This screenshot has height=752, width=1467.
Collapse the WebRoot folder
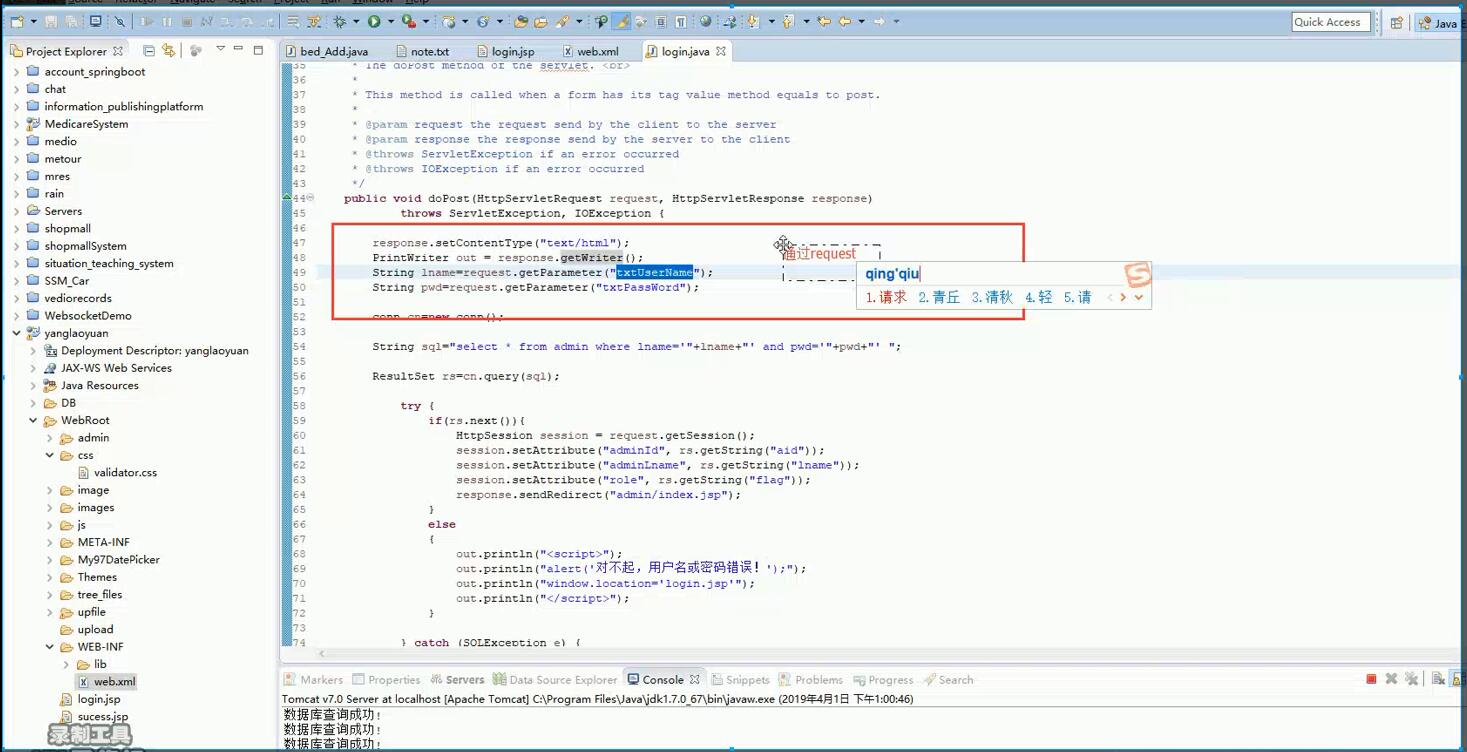click(33, 420)
